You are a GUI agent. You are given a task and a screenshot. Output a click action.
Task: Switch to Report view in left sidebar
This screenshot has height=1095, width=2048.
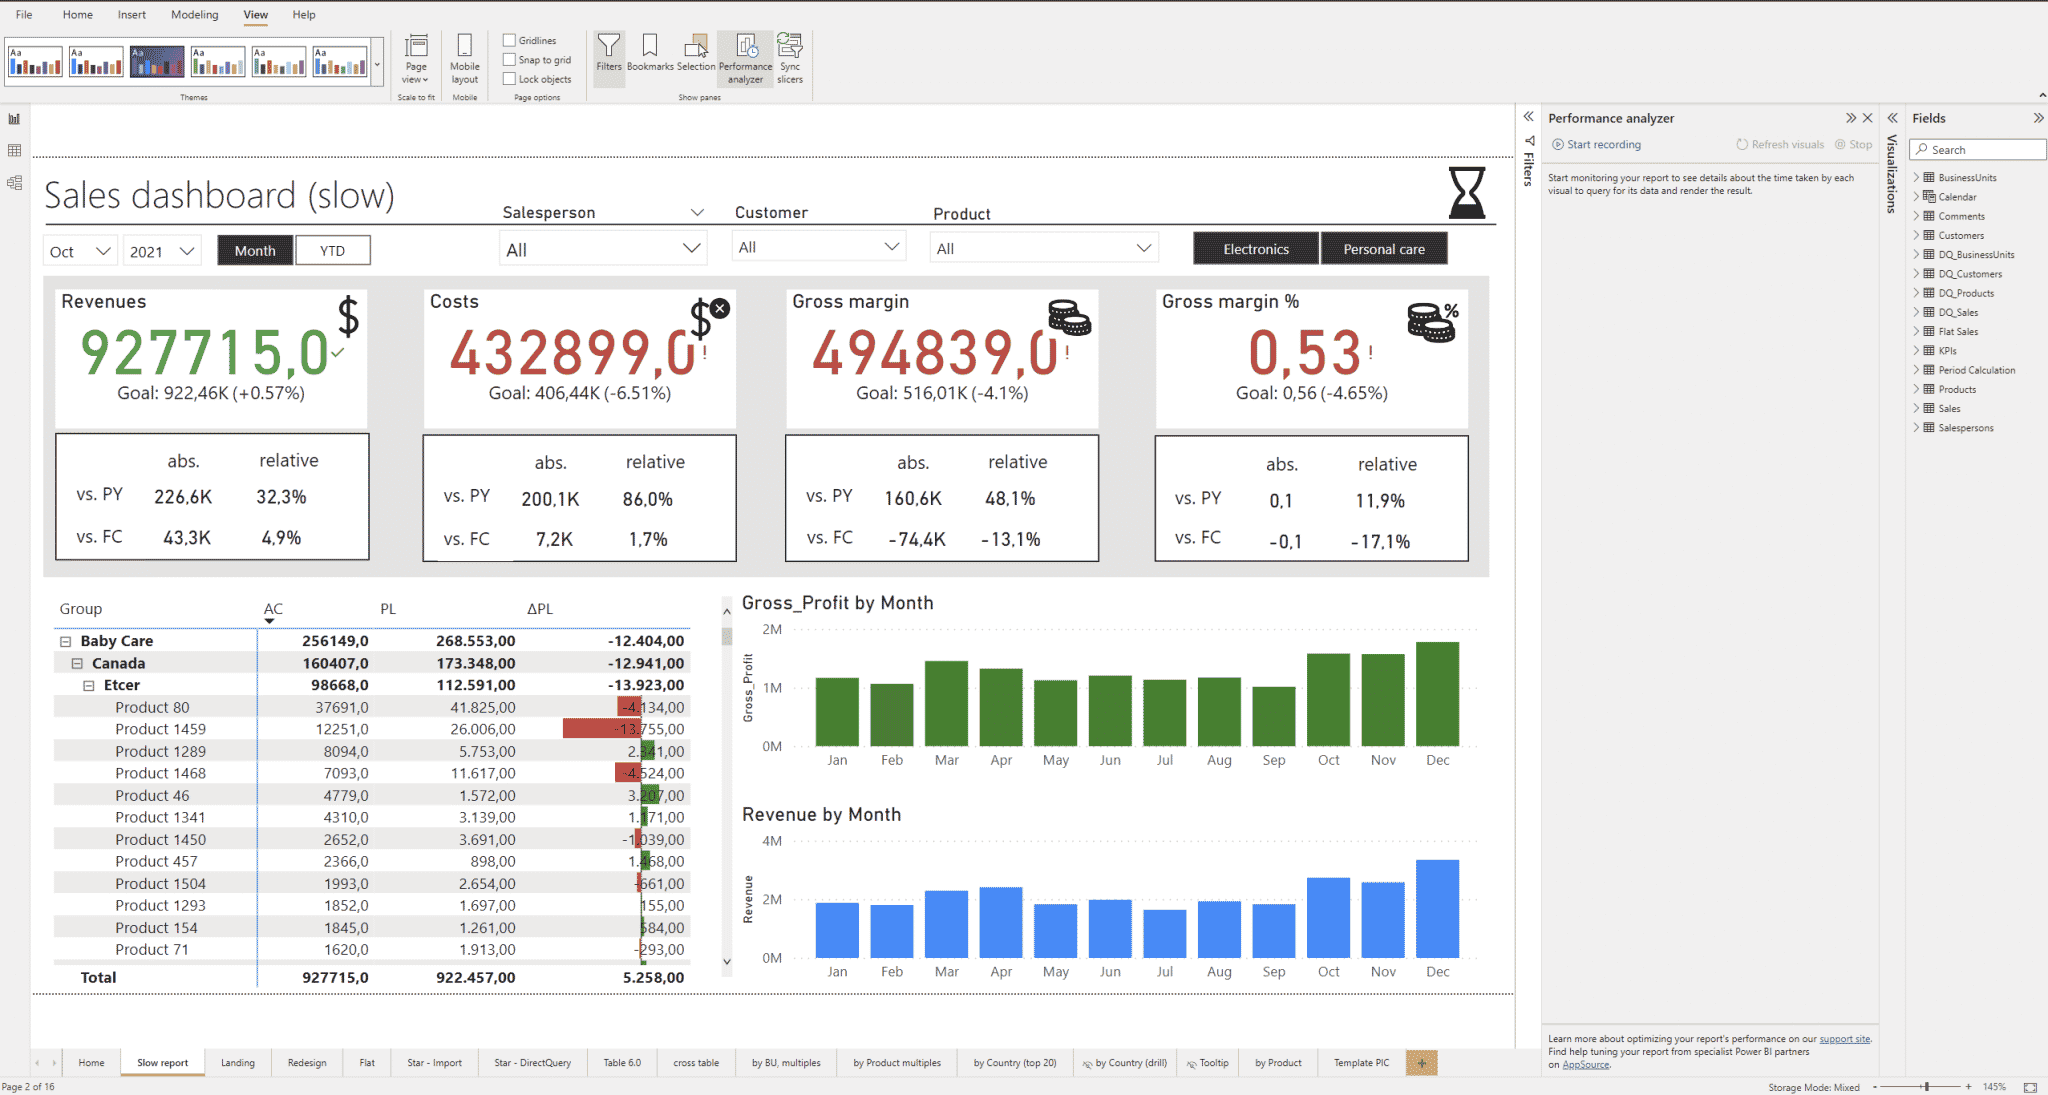coord(14,118)
